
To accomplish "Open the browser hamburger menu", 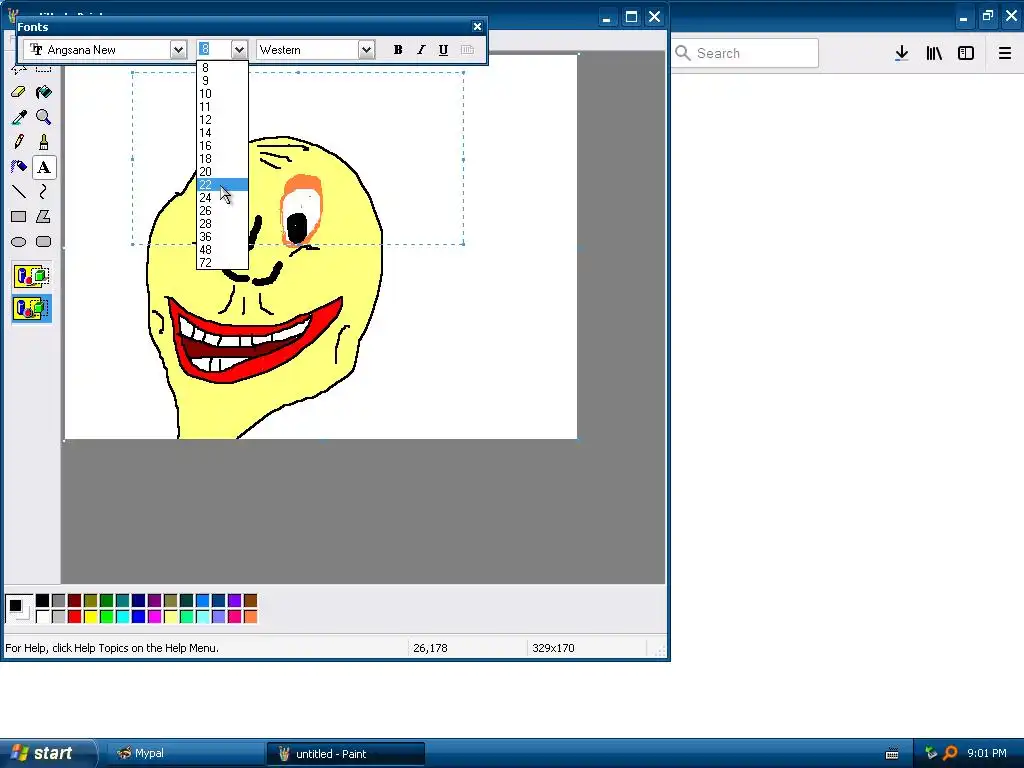I will tap(1004, 54).
